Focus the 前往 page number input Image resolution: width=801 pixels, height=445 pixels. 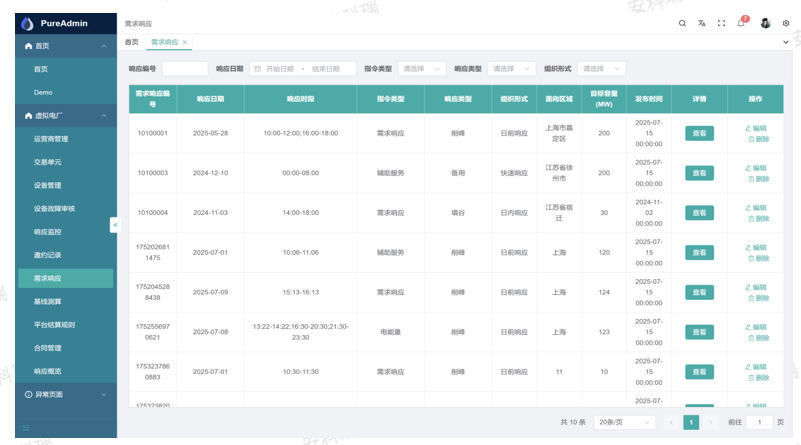(759, 422)
